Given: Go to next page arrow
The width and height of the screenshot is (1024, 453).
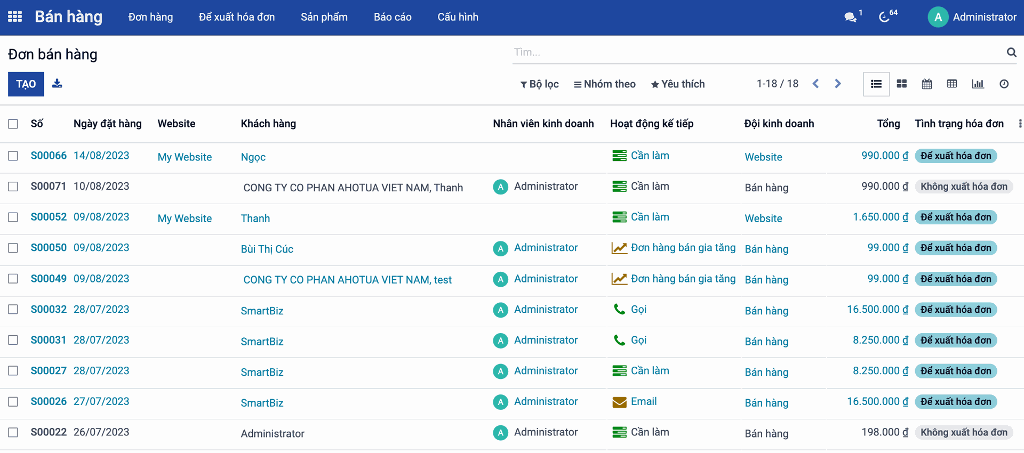Looking at the screenshot, I should coord(838,84).
